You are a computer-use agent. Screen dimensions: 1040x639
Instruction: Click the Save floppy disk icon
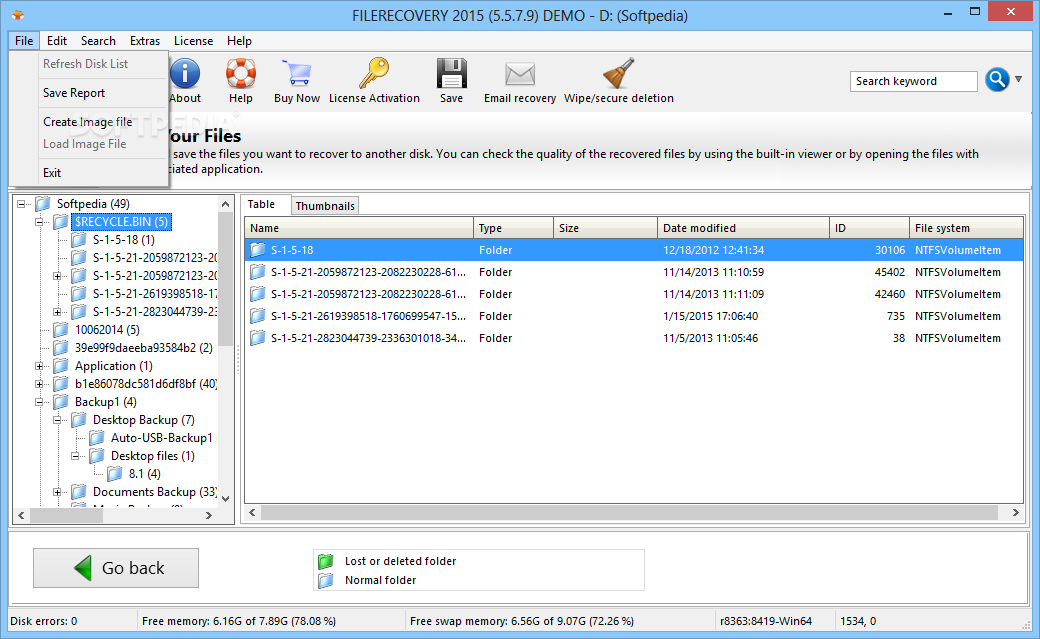point(451,73)
